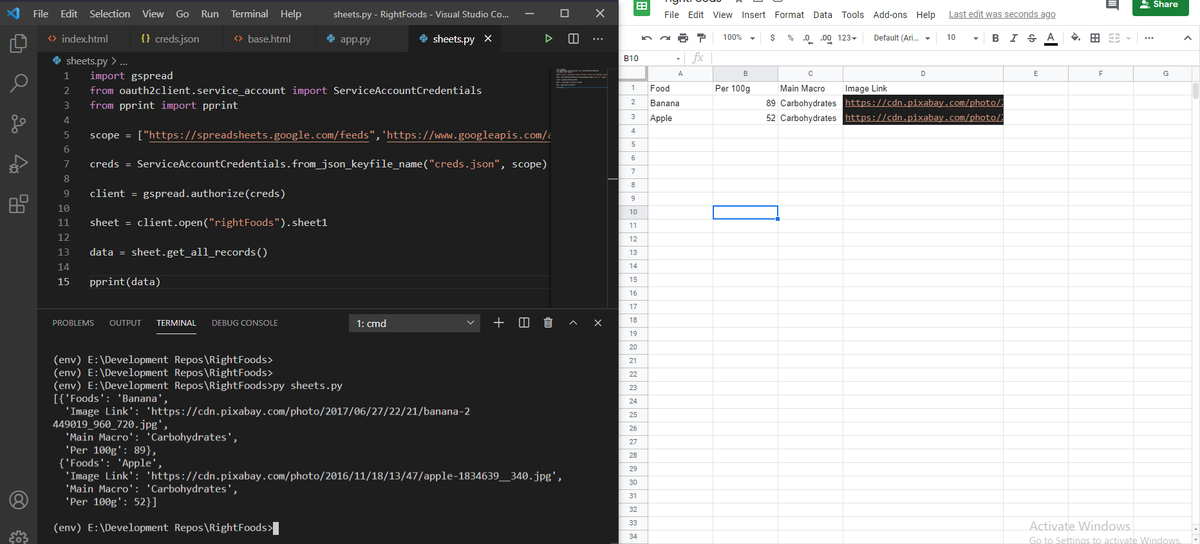Format as currency in Sheets

(773, 37)
